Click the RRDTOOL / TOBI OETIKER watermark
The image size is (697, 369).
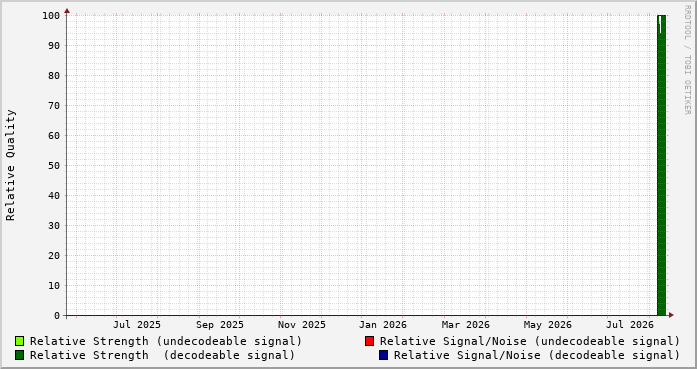(687, 60)
